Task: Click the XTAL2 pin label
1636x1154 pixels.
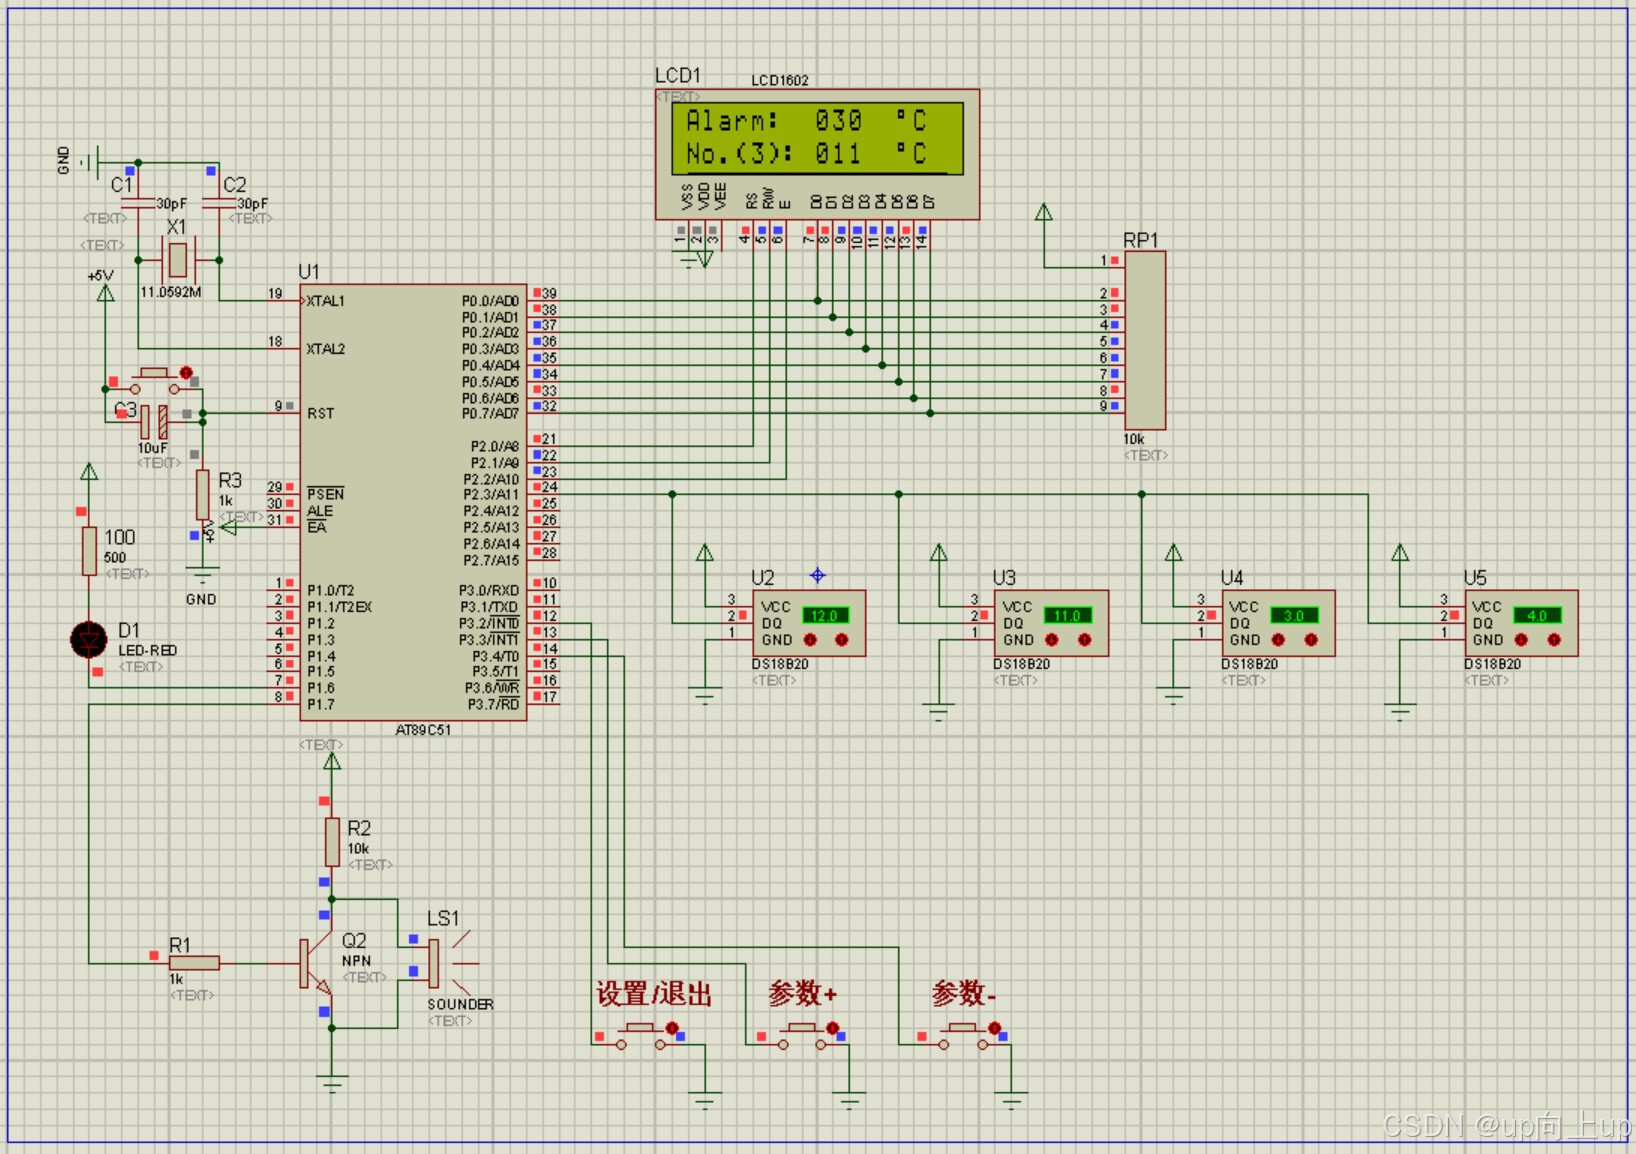Action: click(x=326, y=349)
